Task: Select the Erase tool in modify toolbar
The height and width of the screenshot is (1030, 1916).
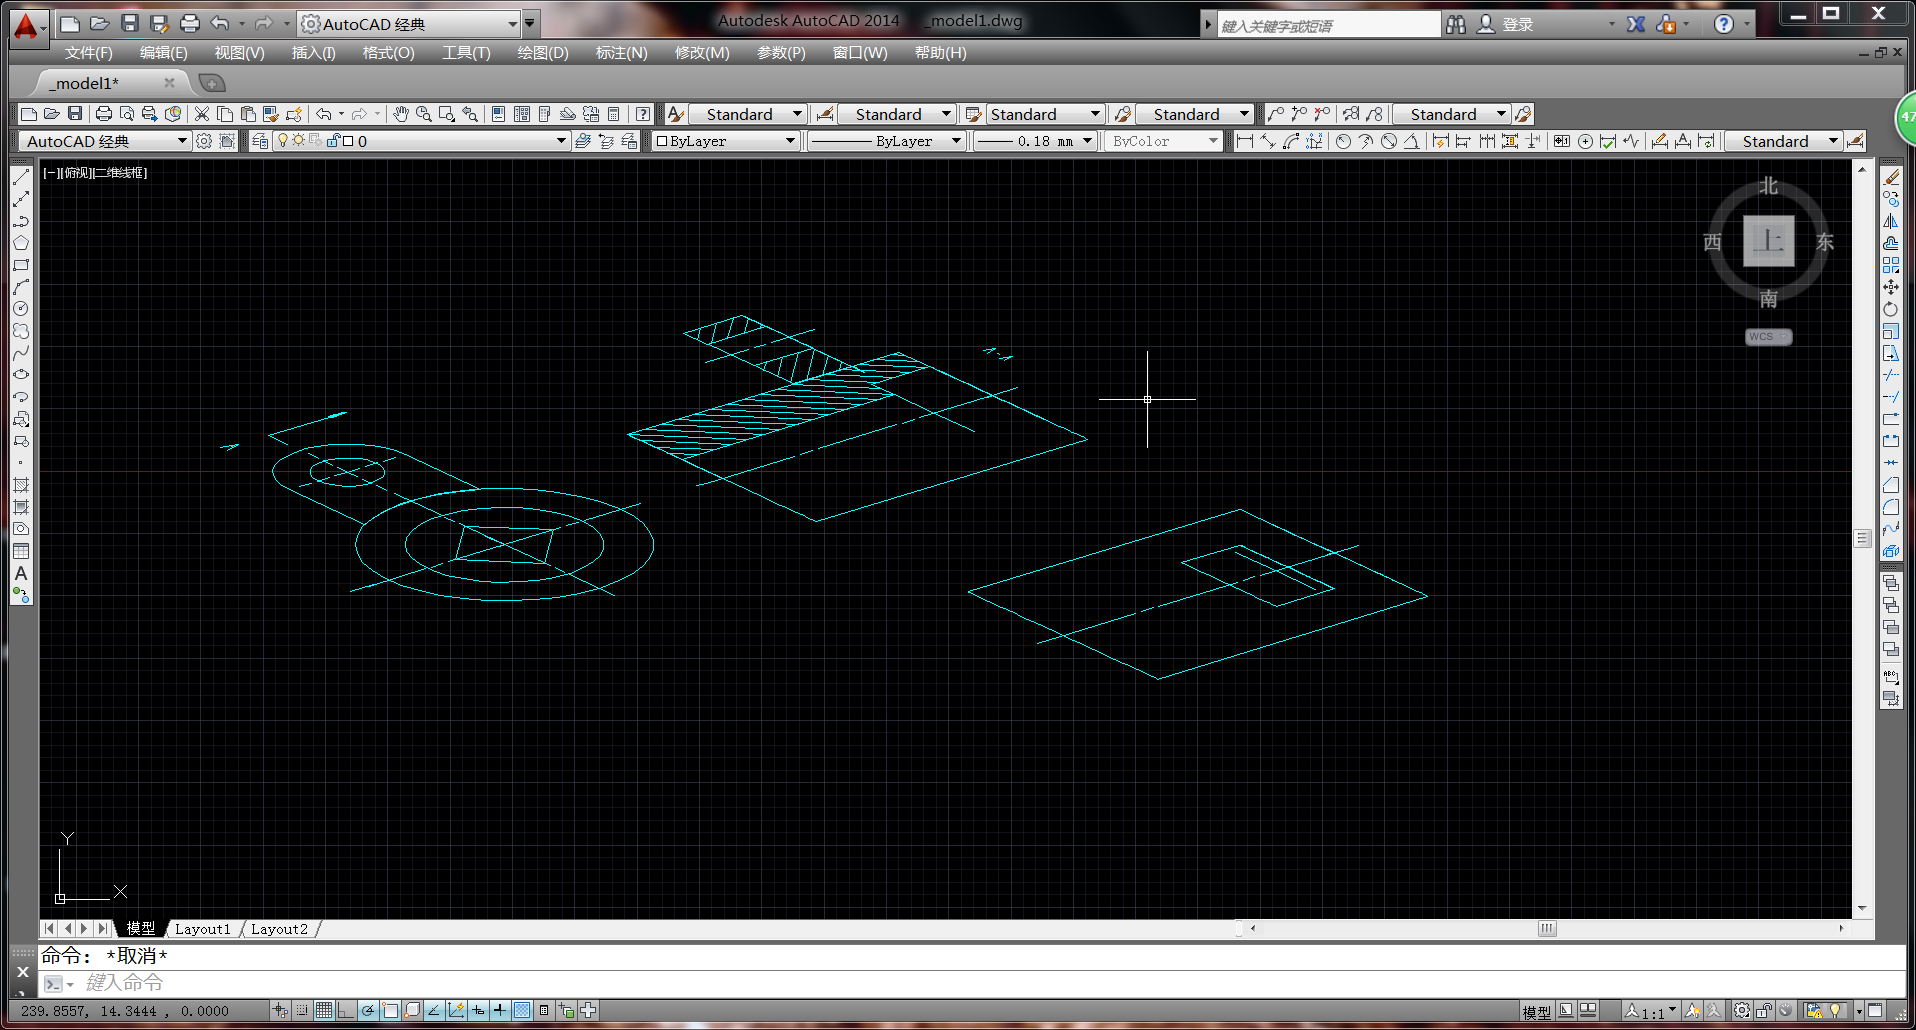Action: [1891, 177]
